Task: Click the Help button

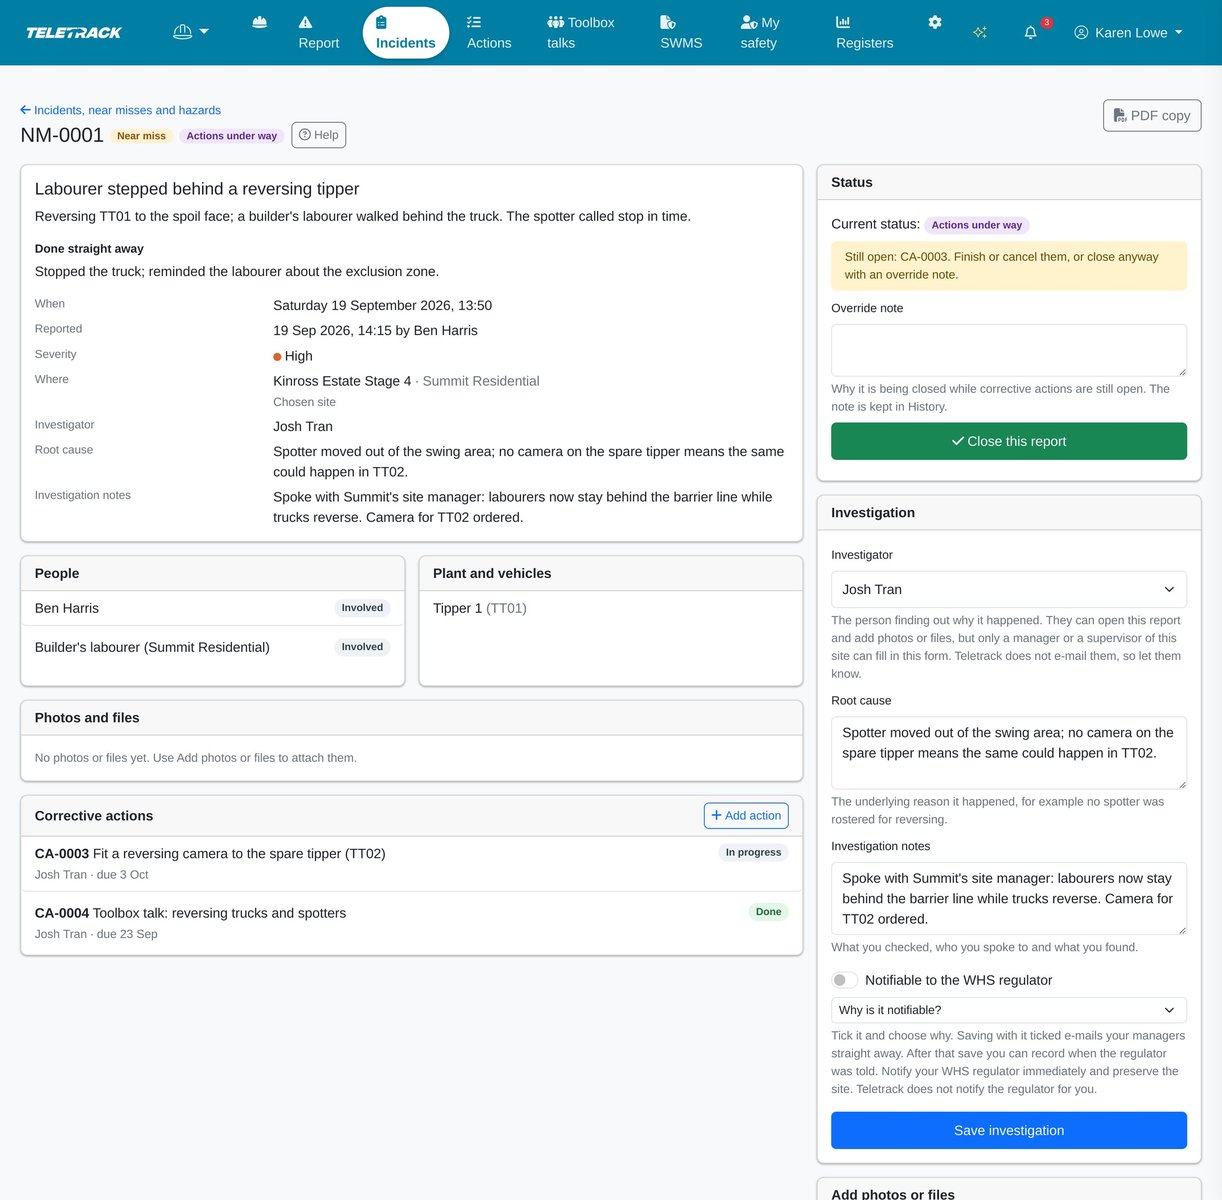Action: point(319,135)
